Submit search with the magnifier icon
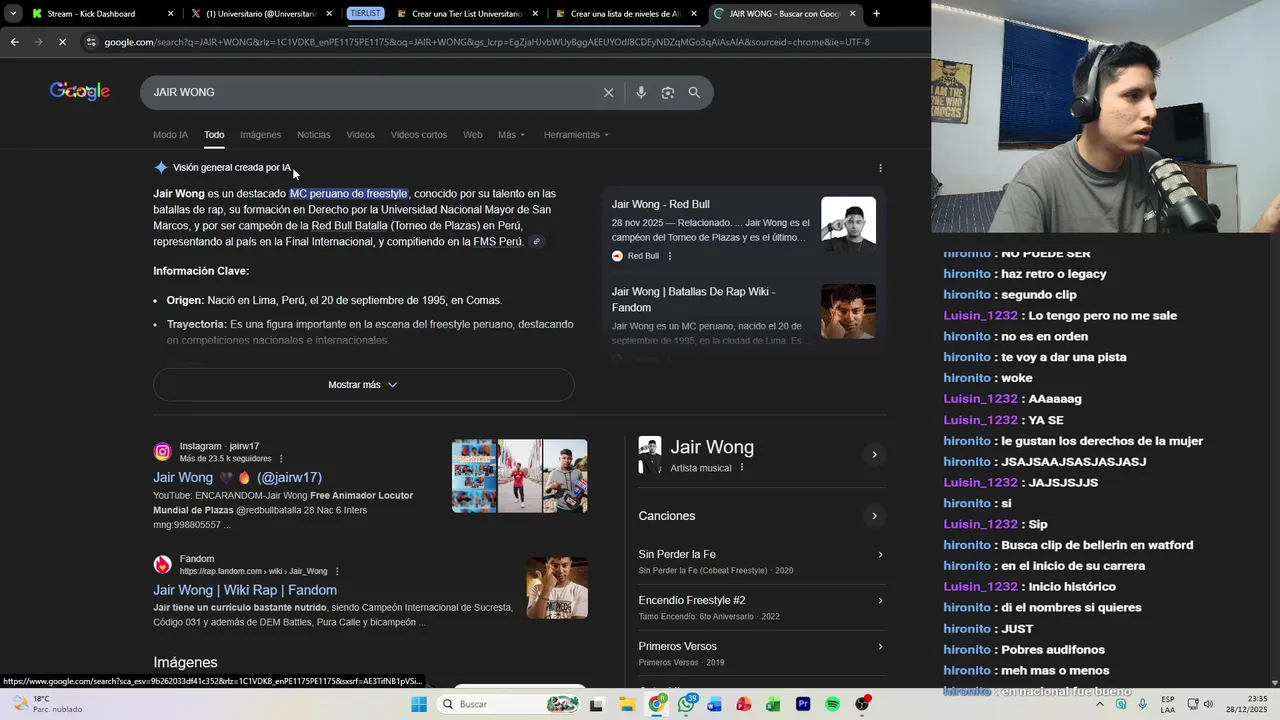Image resolution: width=1280 pixels, height=720 pixels. pos(694,93)
